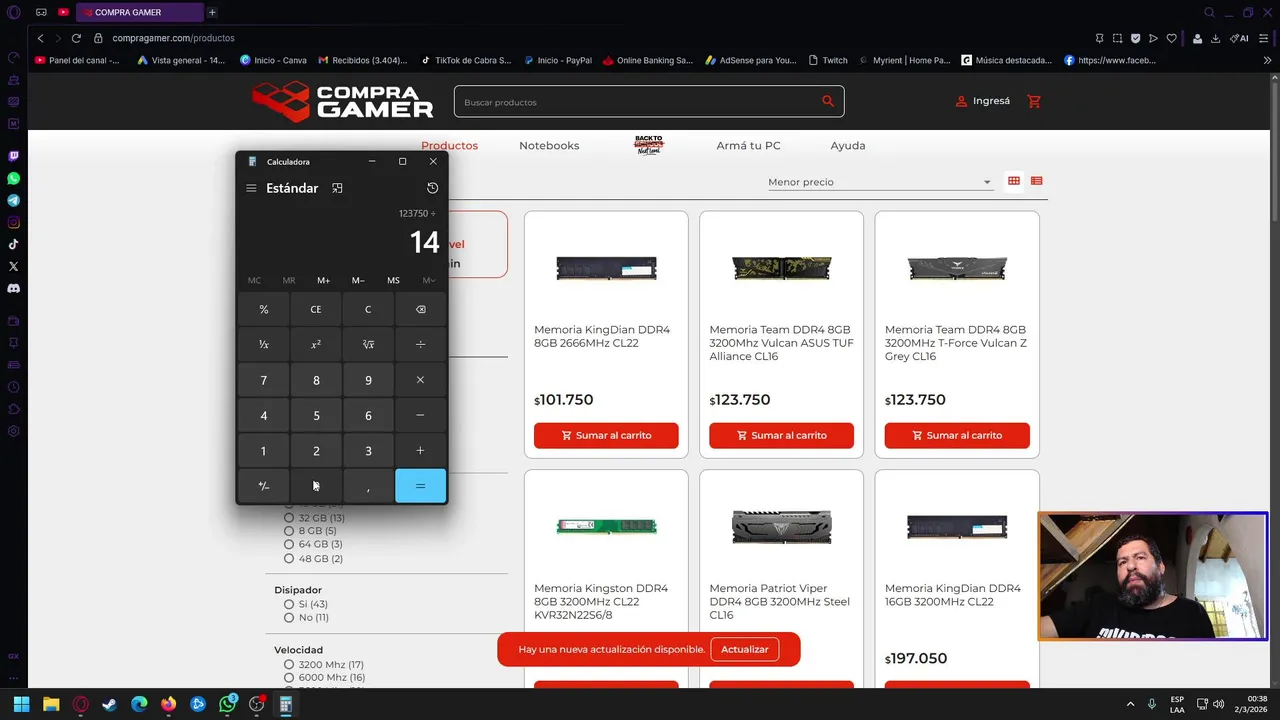
Task: Click the percent key in Calculator
Action: [x=264, y=309]
